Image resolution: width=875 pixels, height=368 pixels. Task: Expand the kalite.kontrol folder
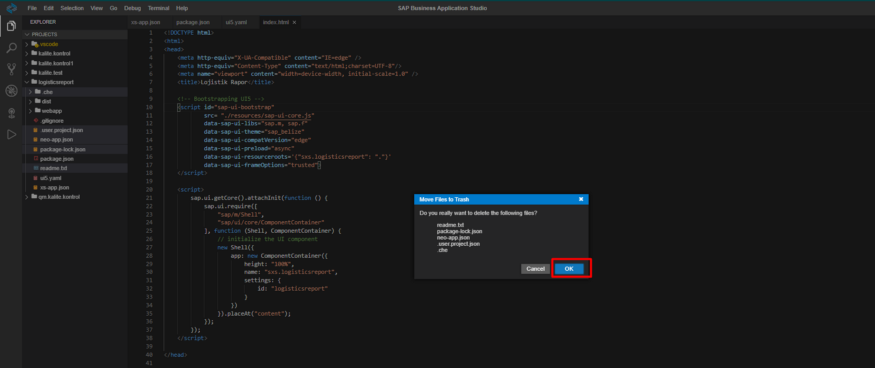(27, 53)
